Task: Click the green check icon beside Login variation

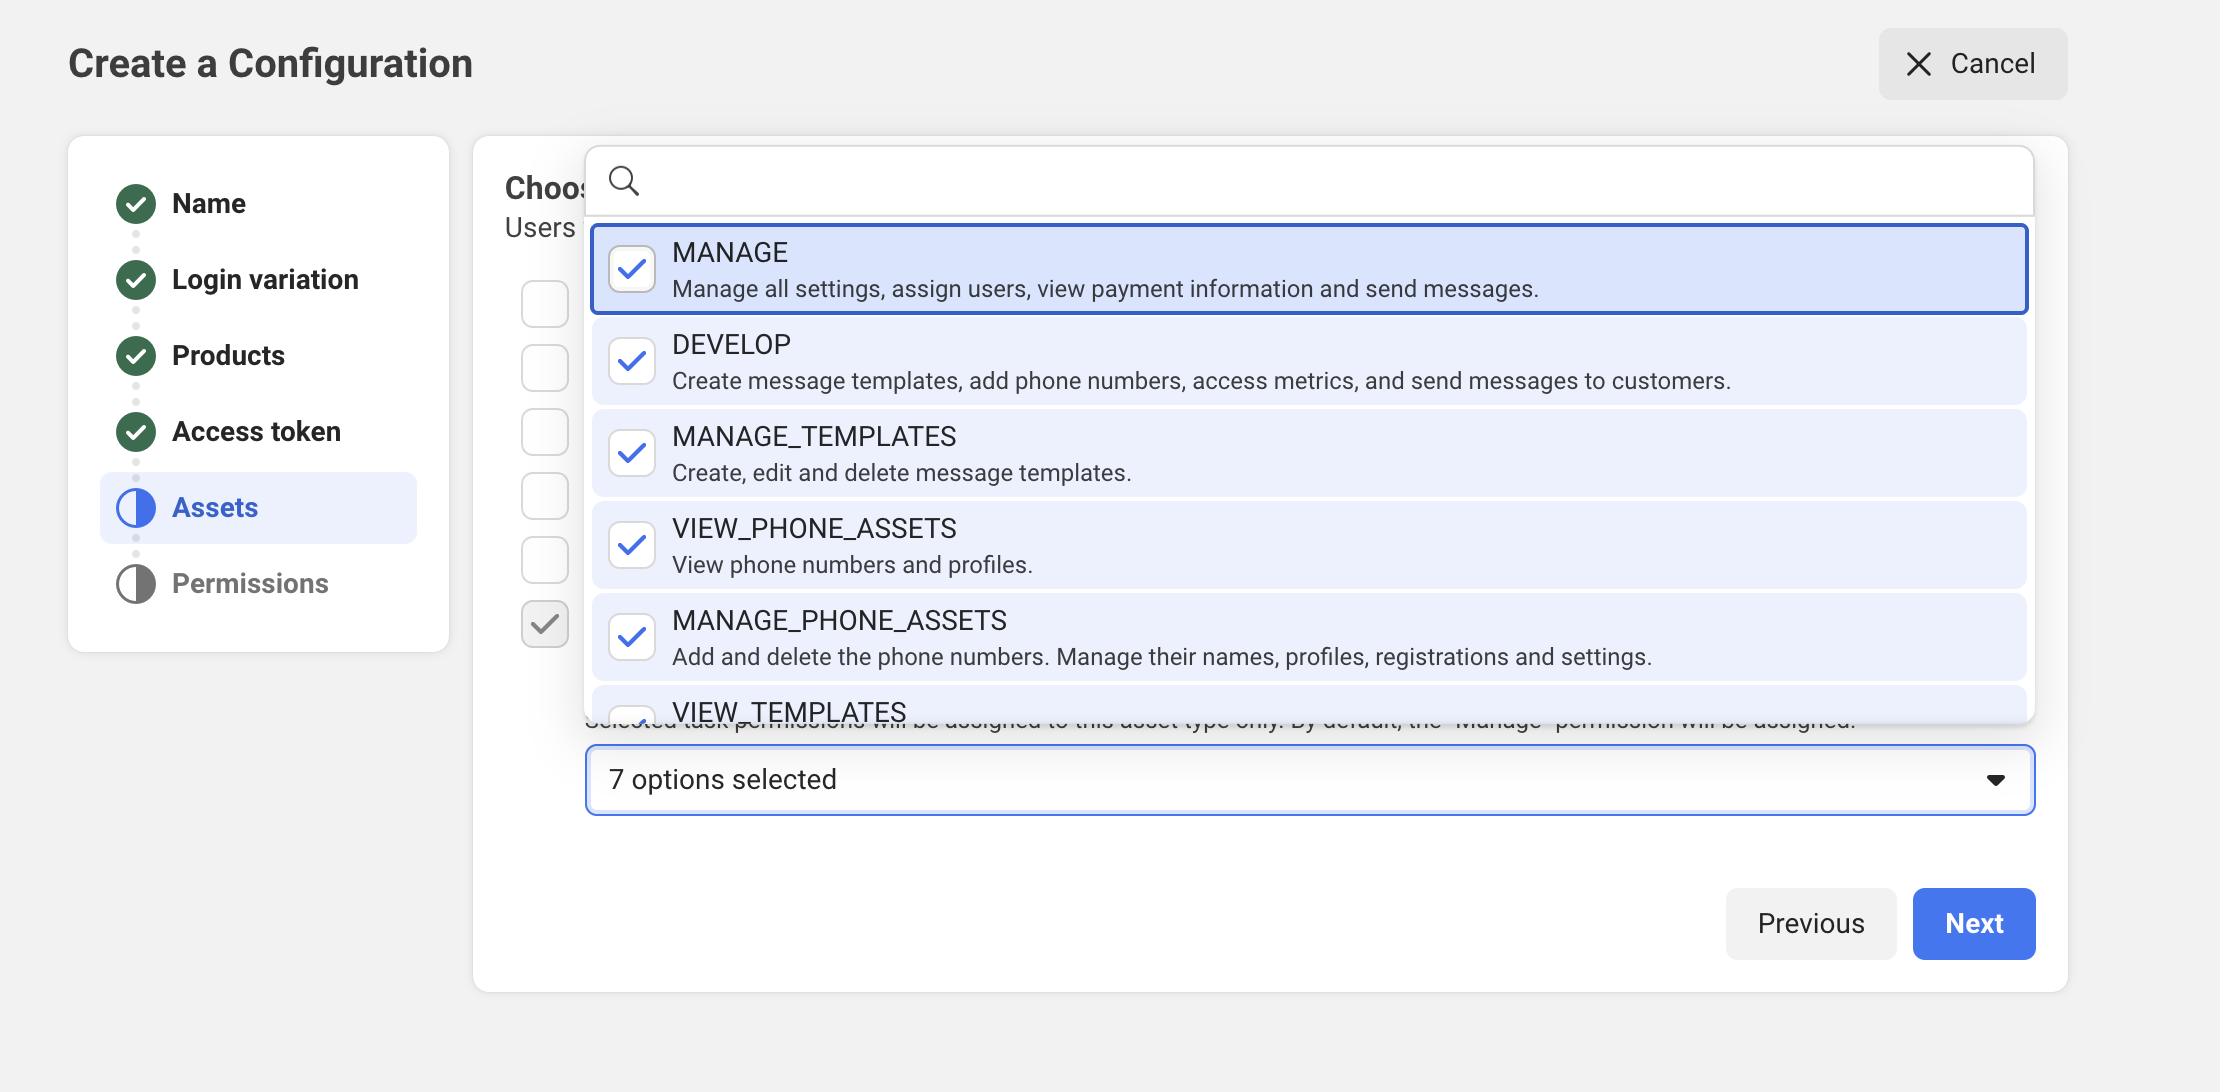Action: (x=136, y=280)
